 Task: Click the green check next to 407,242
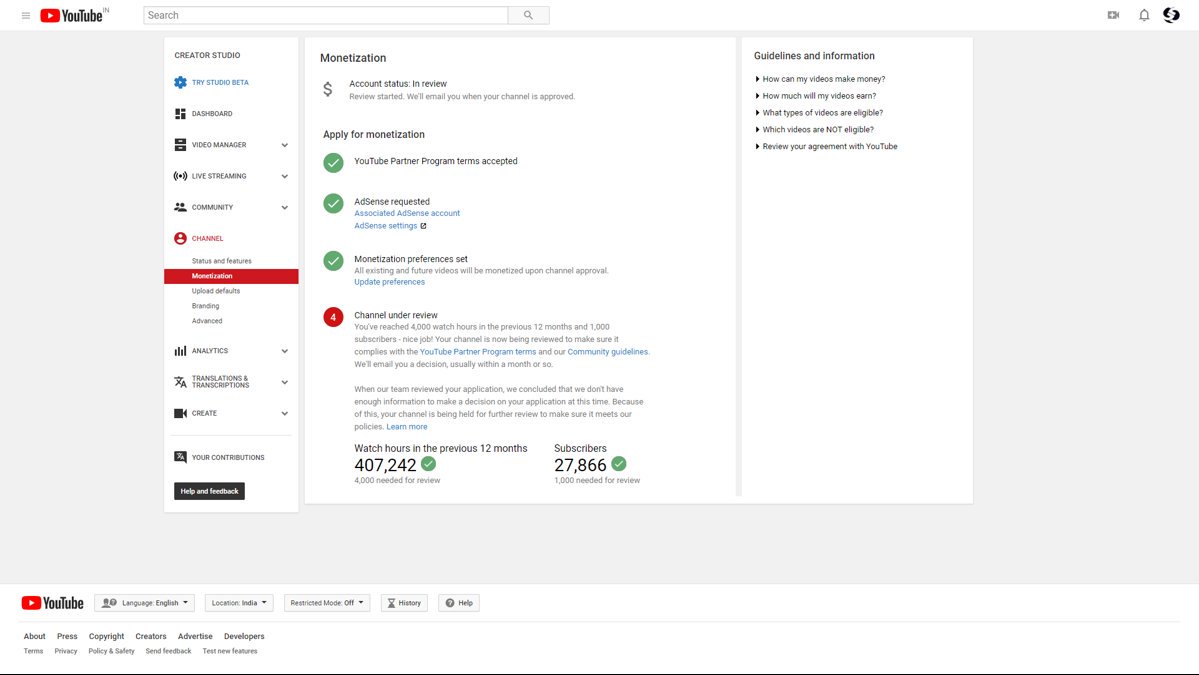click(x=429, y=463)
